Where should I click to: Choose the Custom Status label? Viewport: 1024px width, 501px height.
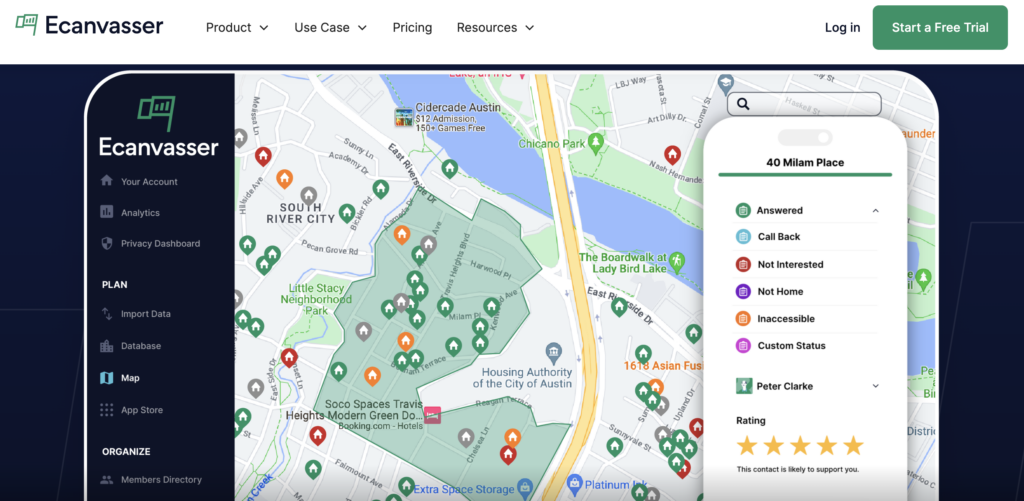[792, 346]
